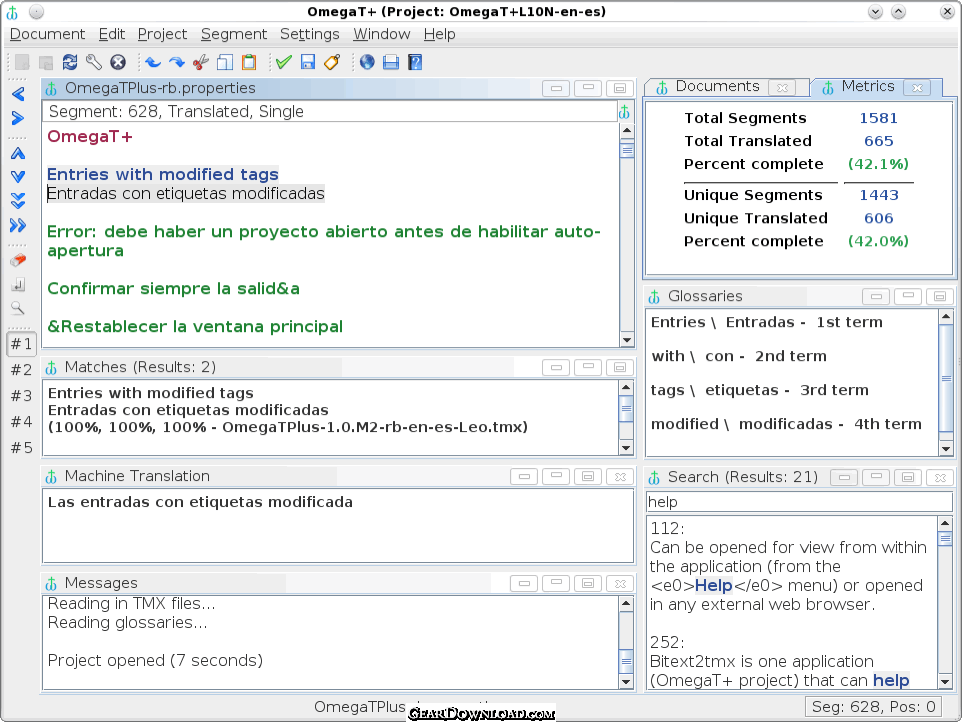Close the Machine Translation panel
Image resolution: width=962 pixels, height=722 pixels.
pos(620,477)
